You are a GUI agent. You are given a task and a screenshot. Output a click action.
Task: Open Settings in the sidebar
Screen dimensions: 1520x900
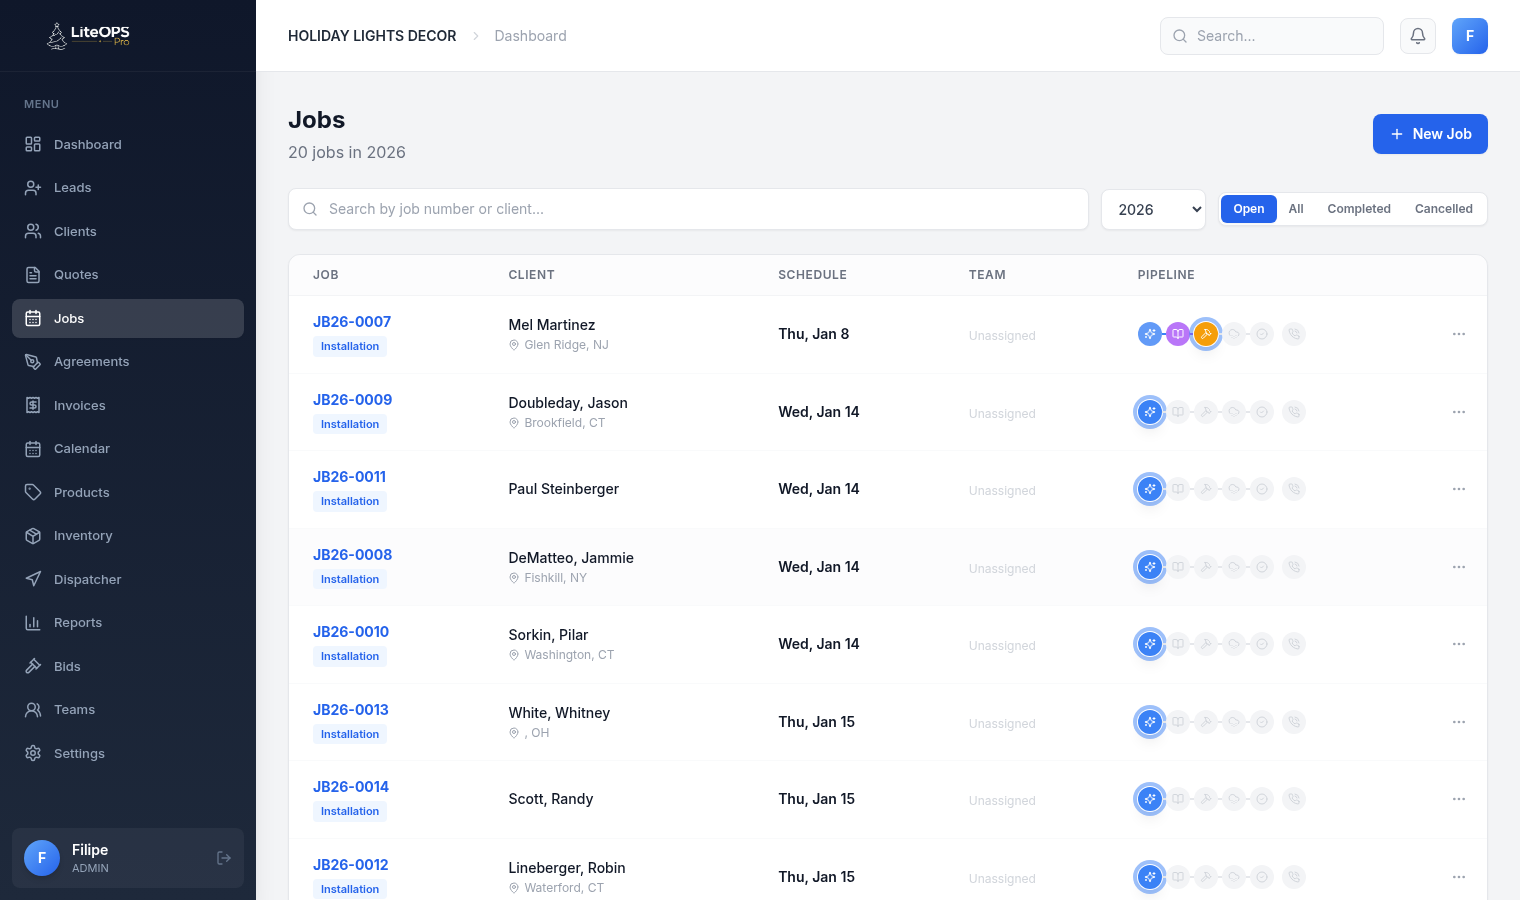tap(128, 753)
